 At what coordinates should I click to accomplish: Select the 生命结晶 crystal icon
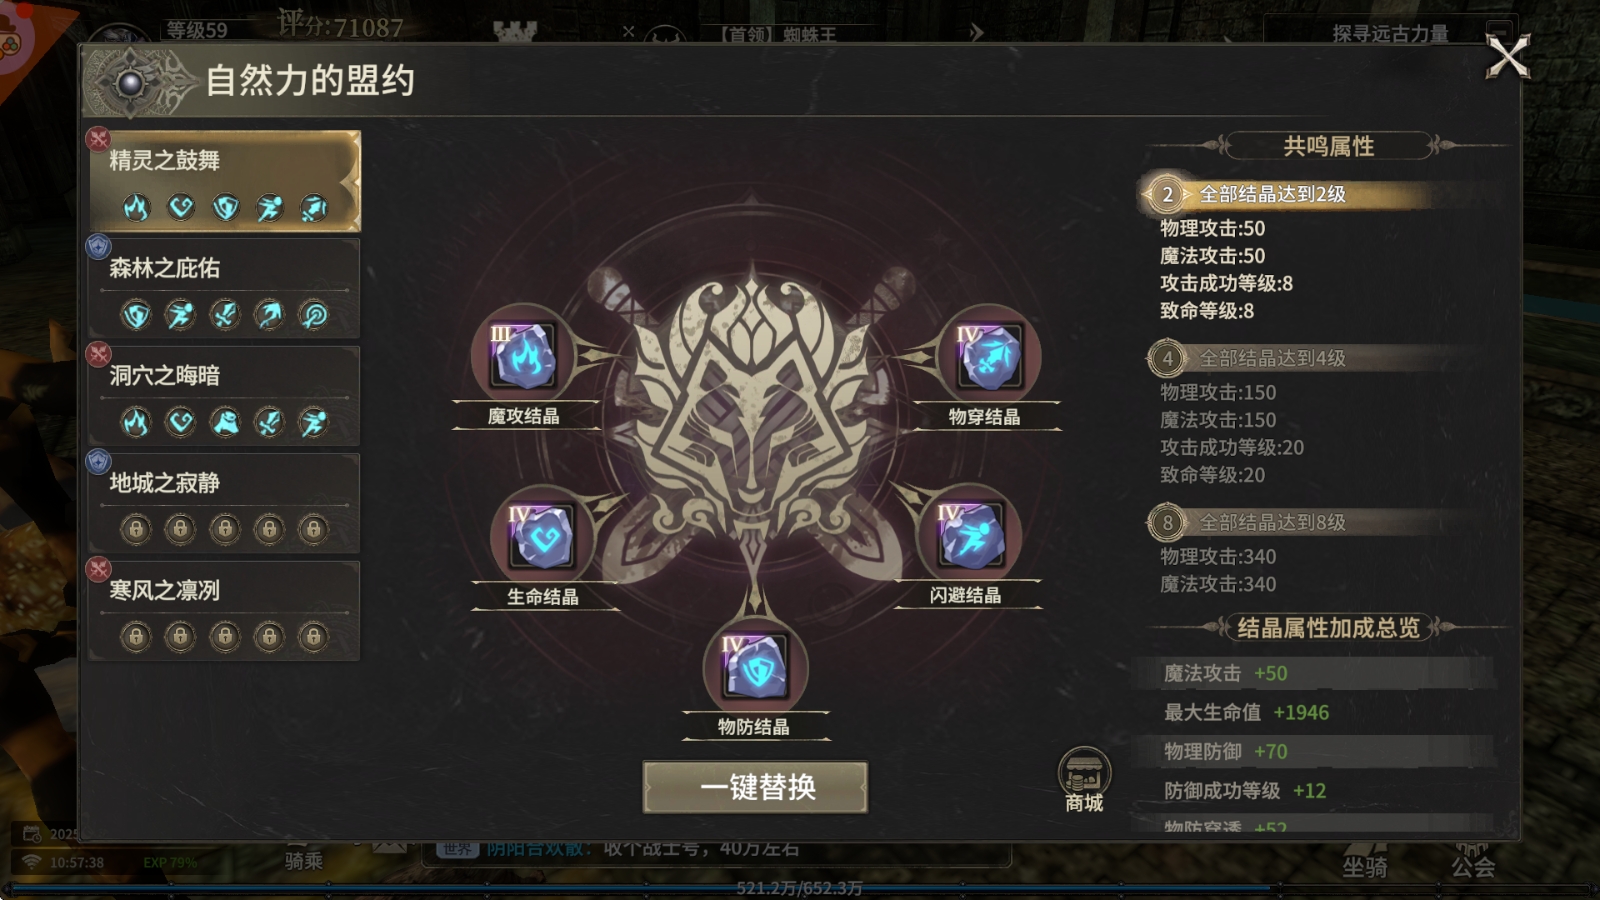(541, 537)
